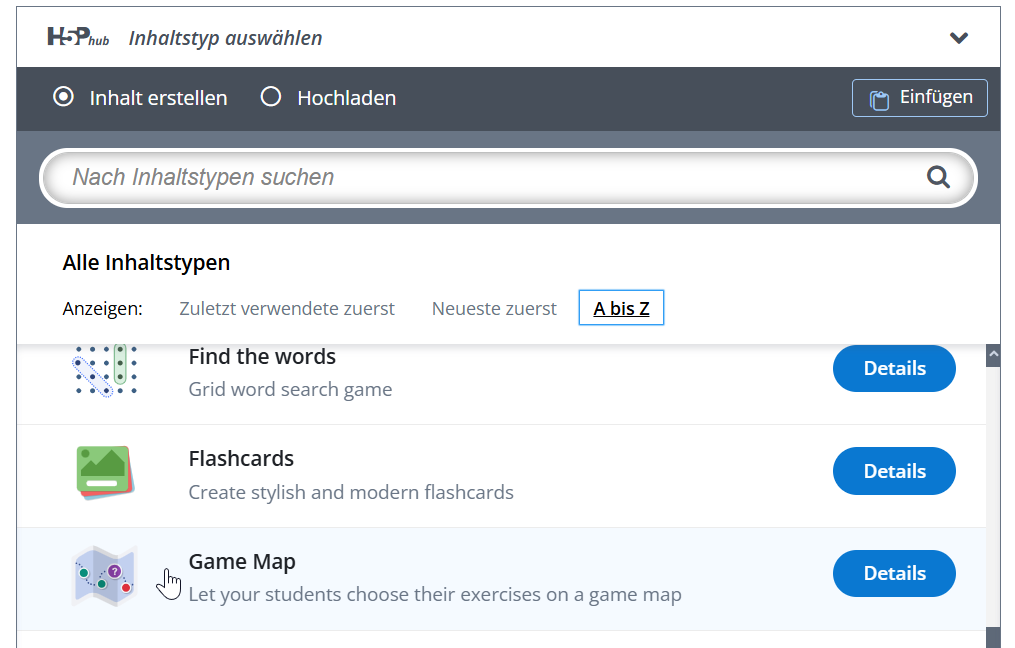The image size is (1015, 648).
Task: Select the Game Map title
Action: 242,562
